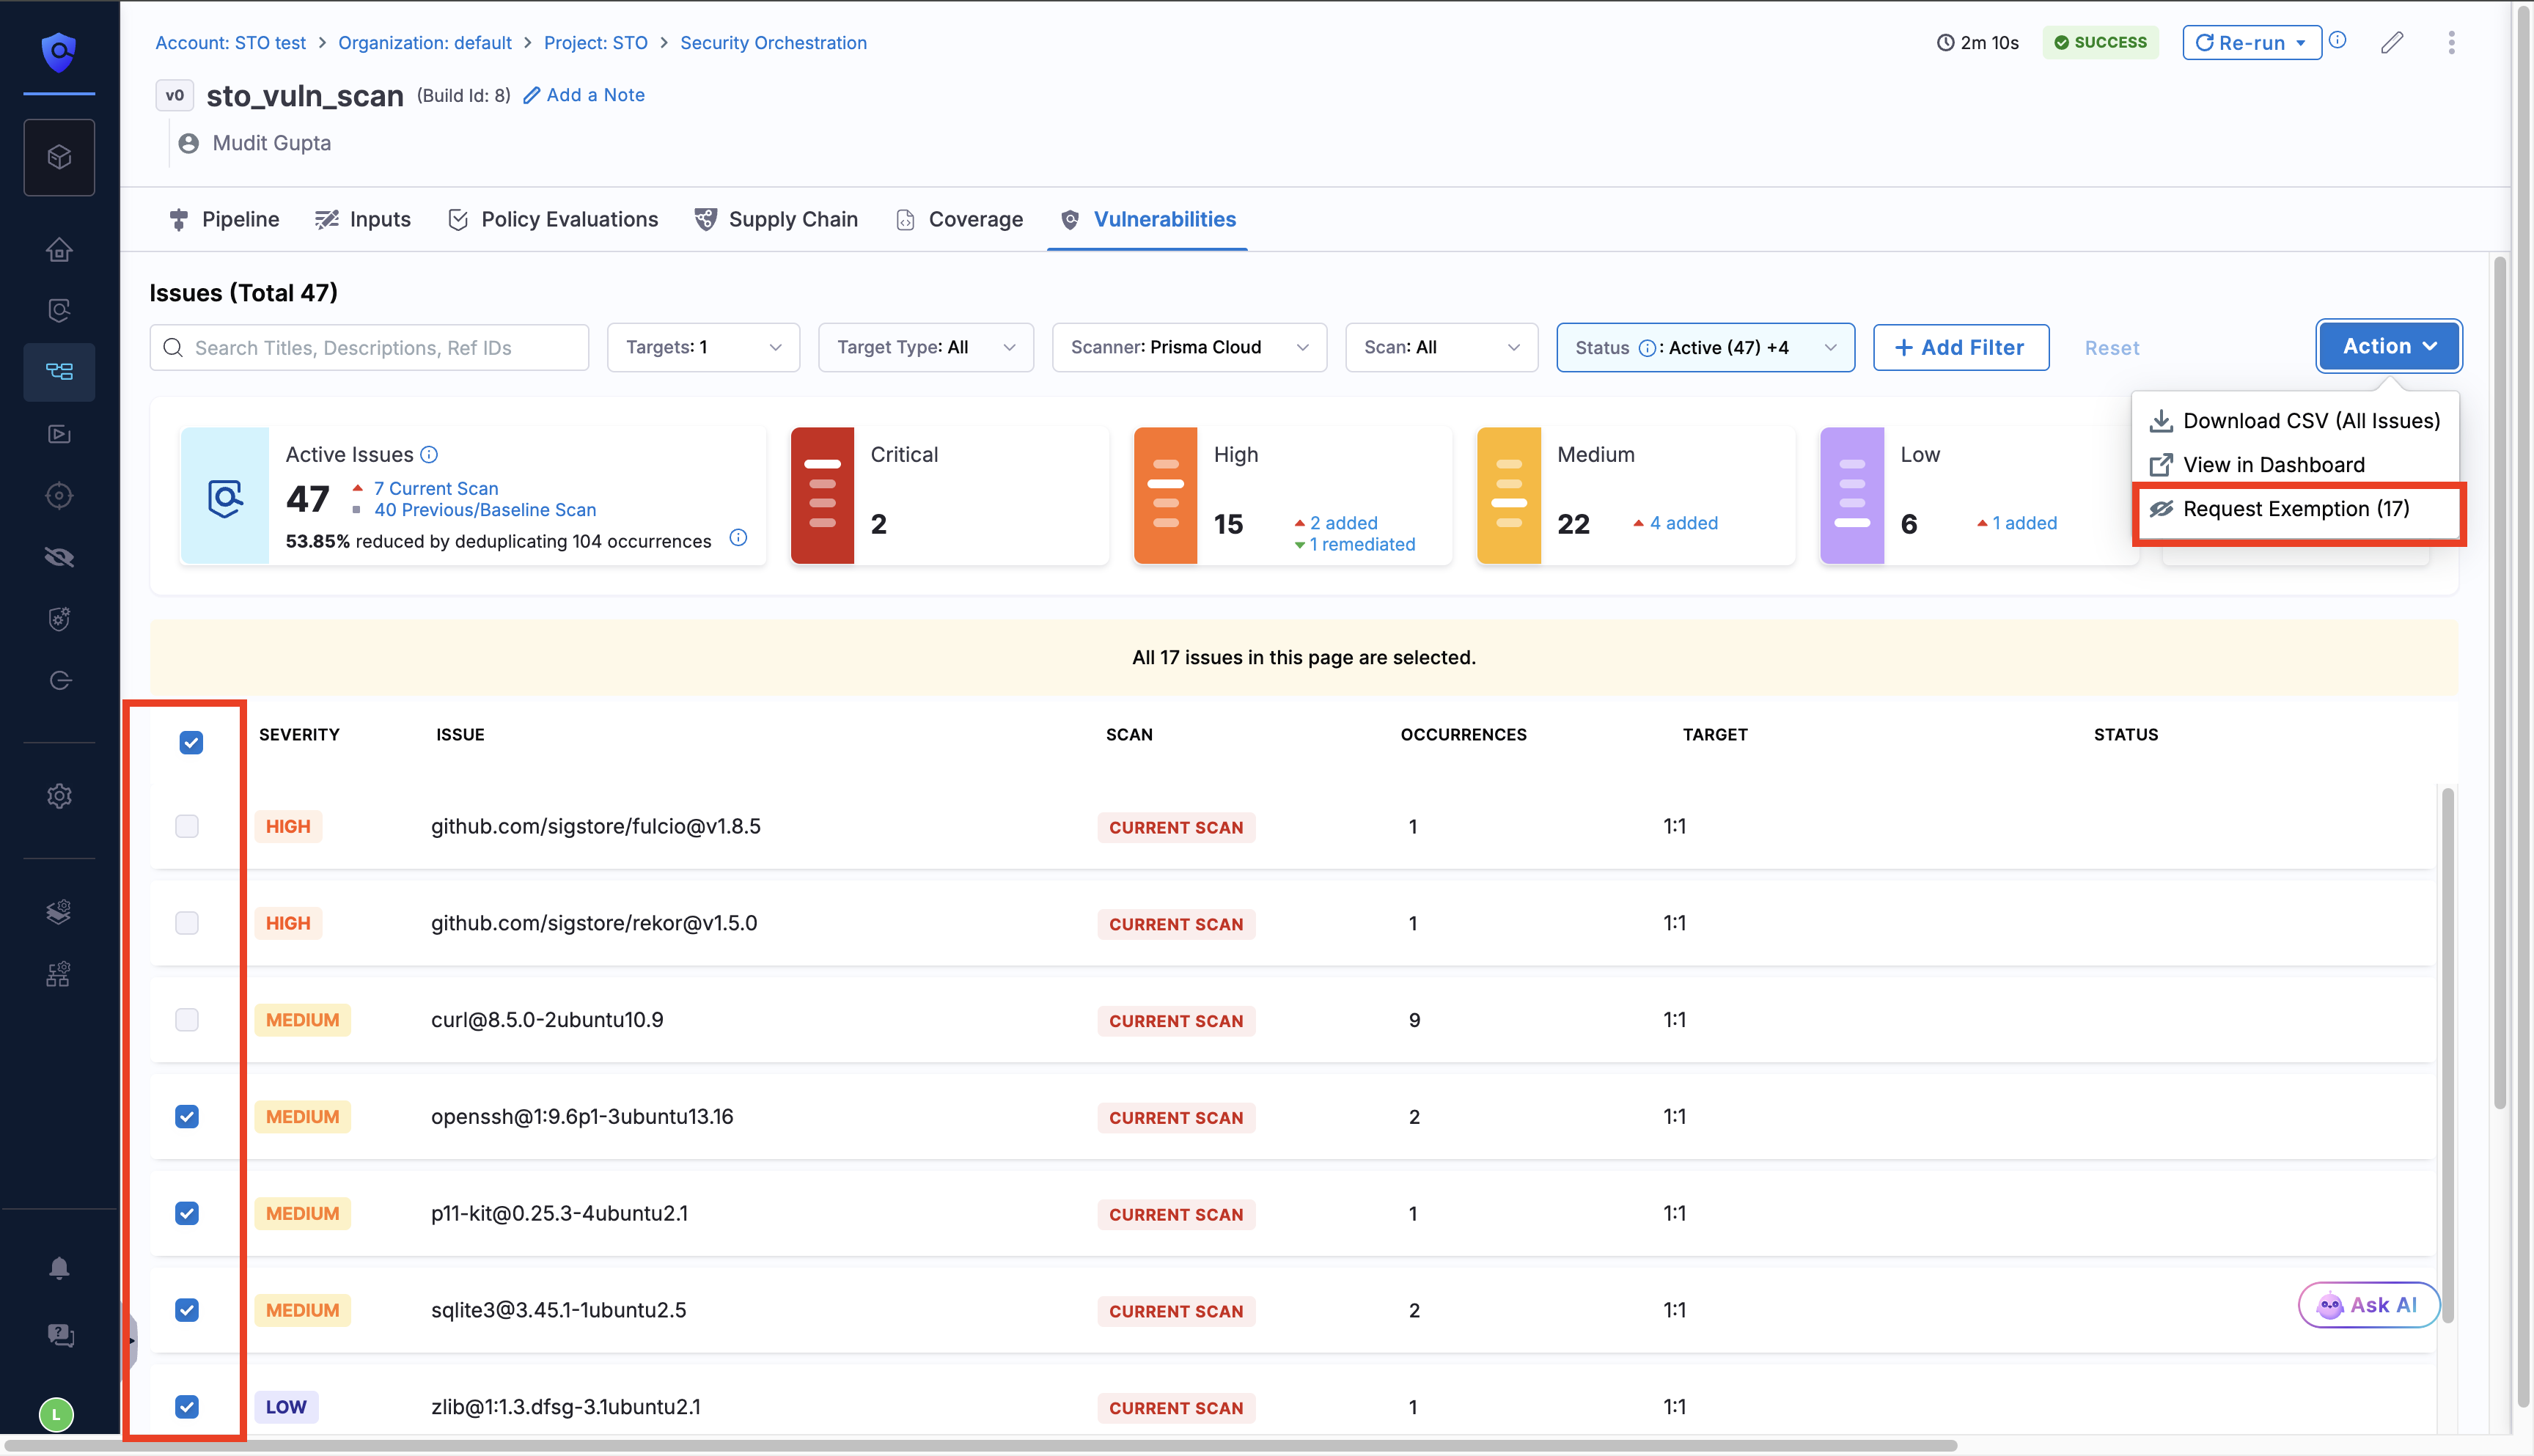Open the Scan: All dropdown
This screenshot has height=1456, width=2534.
[x=1441, y=347]
